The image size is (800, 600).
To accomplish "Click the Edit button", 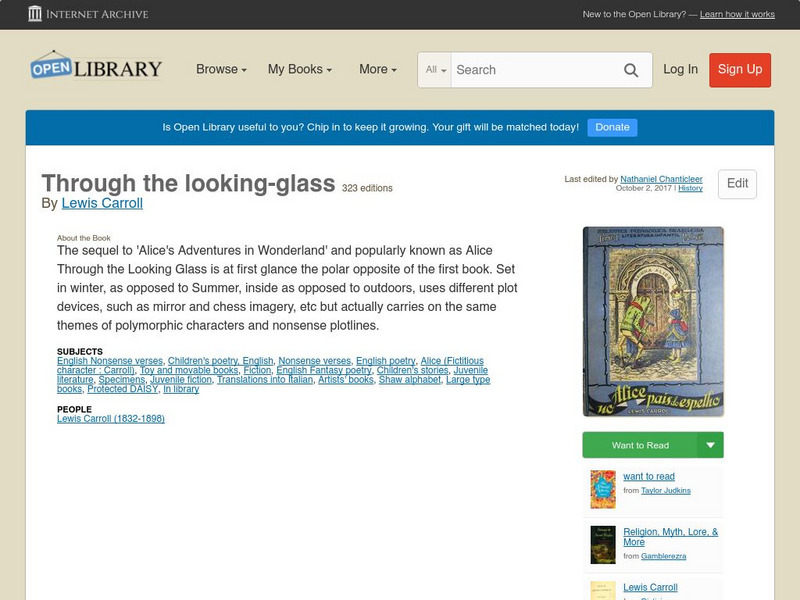I will pyautogui.click(x=737, y=184).
